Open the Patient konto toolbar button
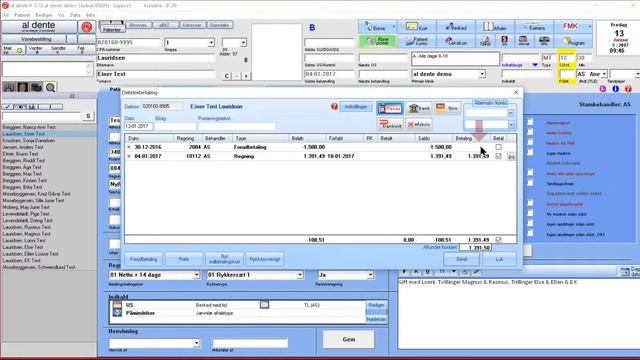 (417, 41)
